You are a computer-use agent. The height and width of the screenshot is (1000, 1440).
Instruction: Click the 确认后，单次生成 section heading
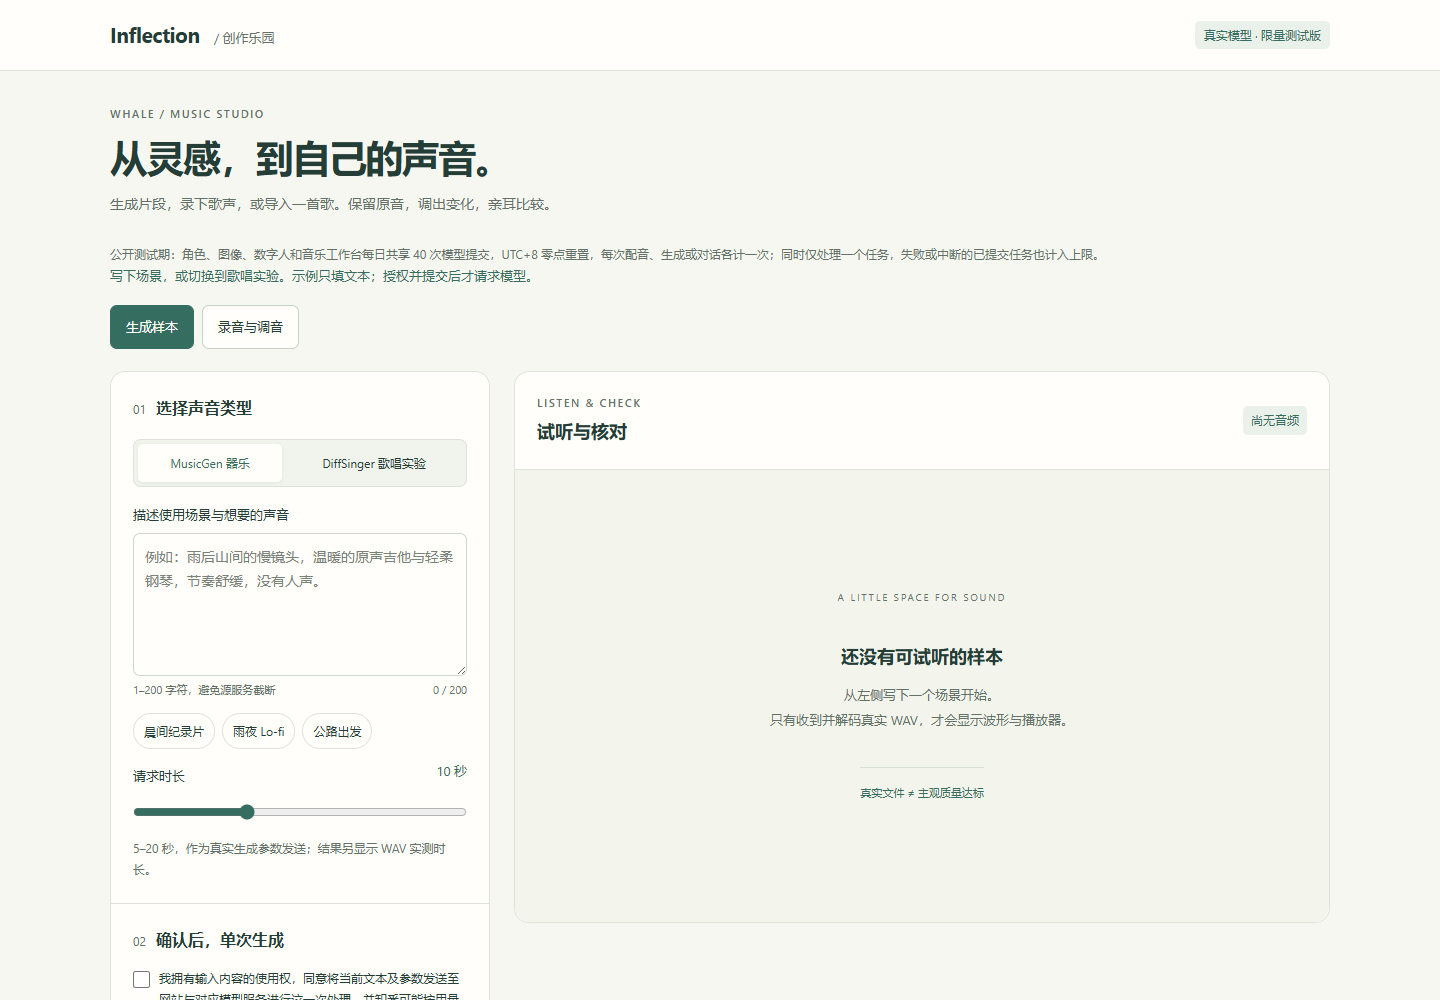tap(220, 940)
